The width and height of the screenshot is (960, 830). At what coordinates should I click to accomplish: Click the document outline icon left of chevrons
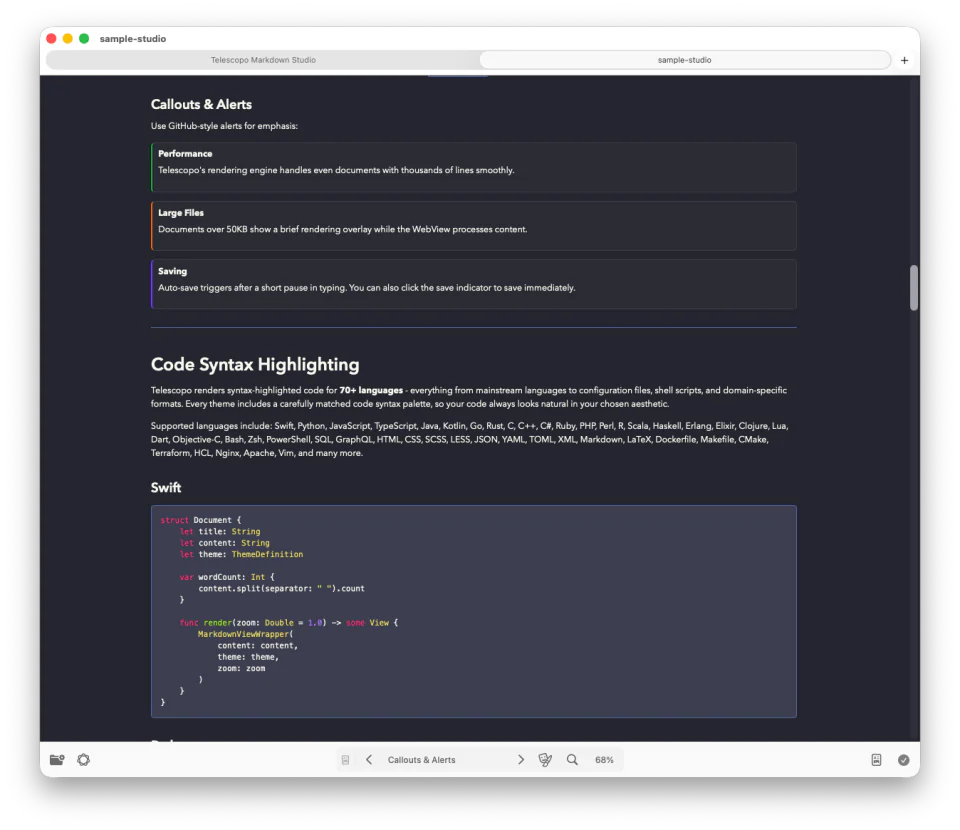point(345,760)
